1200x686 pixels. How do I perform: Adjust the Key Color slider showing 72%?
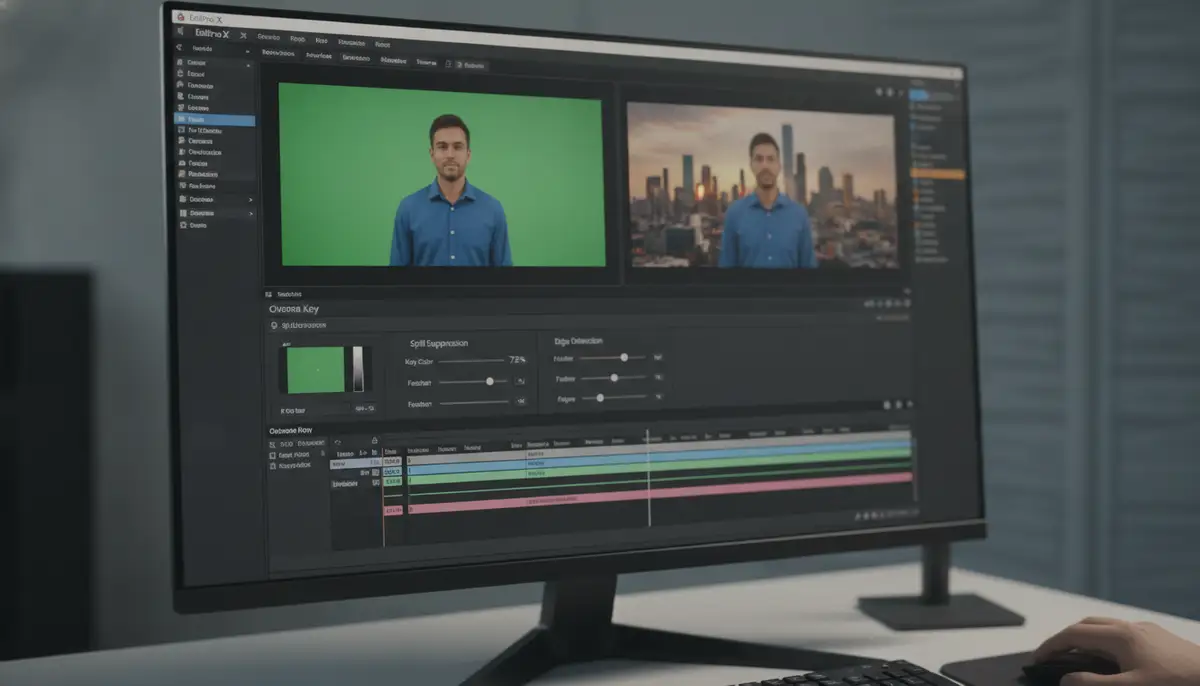pos(471,361)
